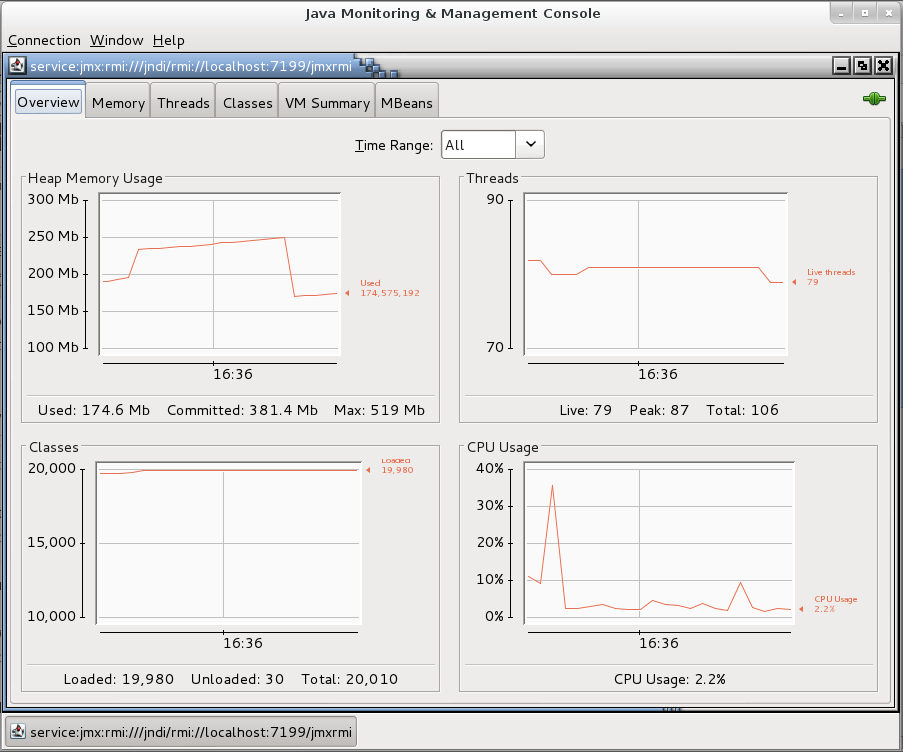Click the Heap Memory Usage chart
Image resolution: width=903 pixels, height=752 pixels.
pos(218,275)
